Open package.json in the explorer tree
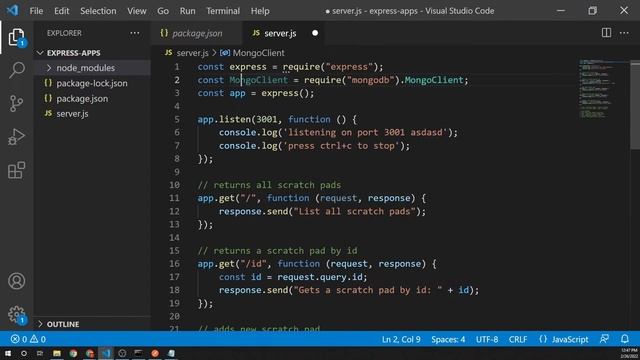This screenshot has width=640, height=360. [x=82, y=99]
